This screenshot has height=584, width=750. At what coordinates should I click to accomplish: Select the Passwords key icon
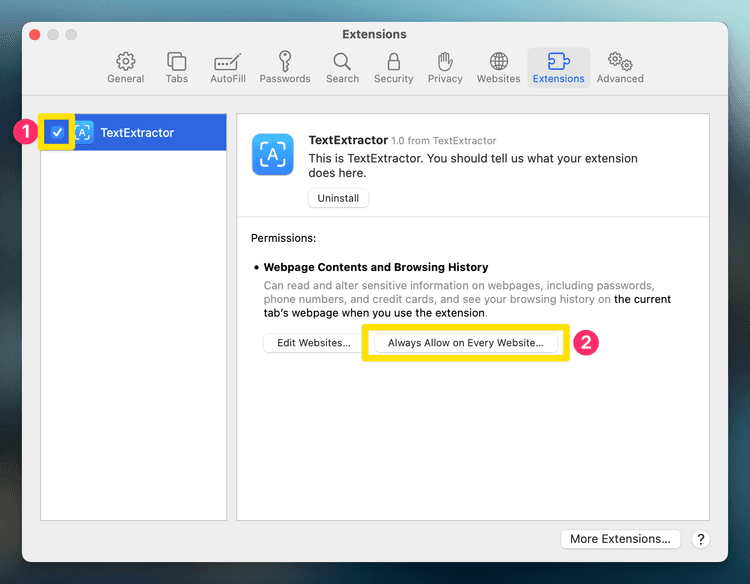285,62
